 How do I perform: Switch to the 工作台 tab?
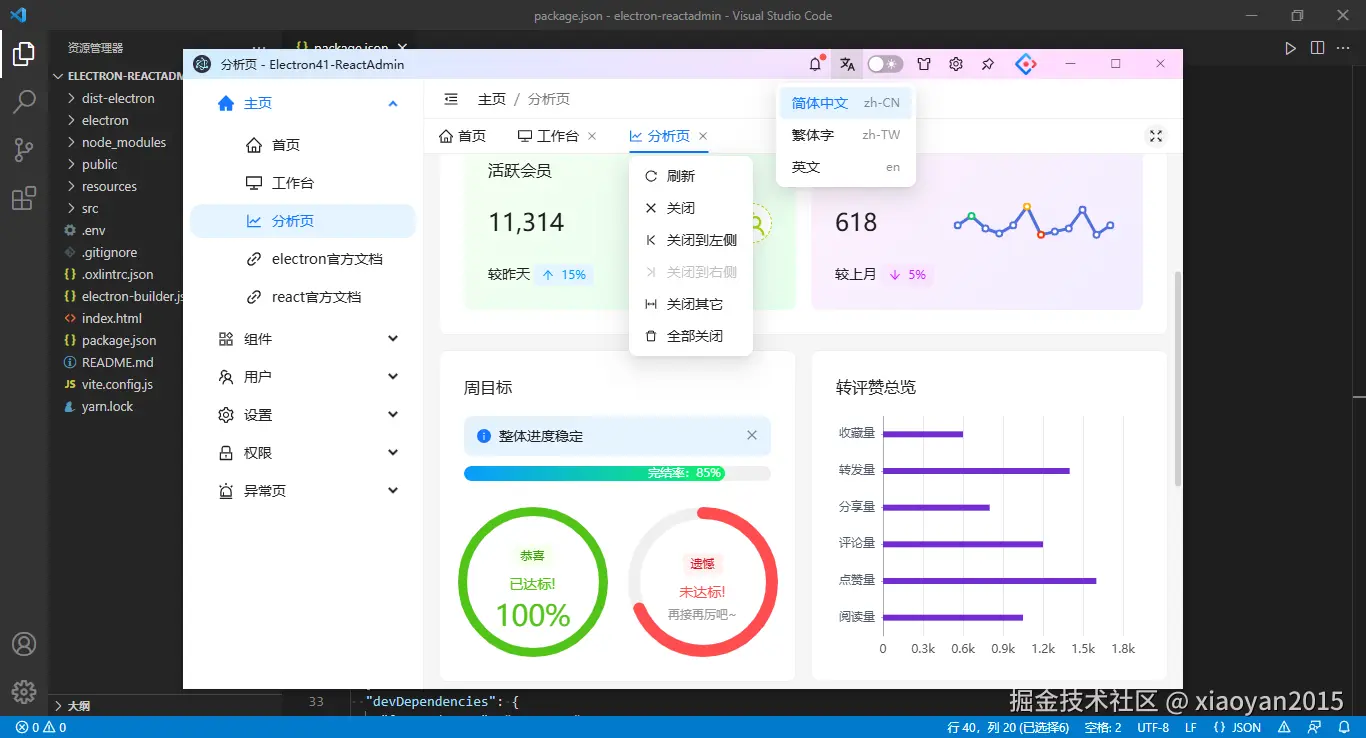(549, 136)
